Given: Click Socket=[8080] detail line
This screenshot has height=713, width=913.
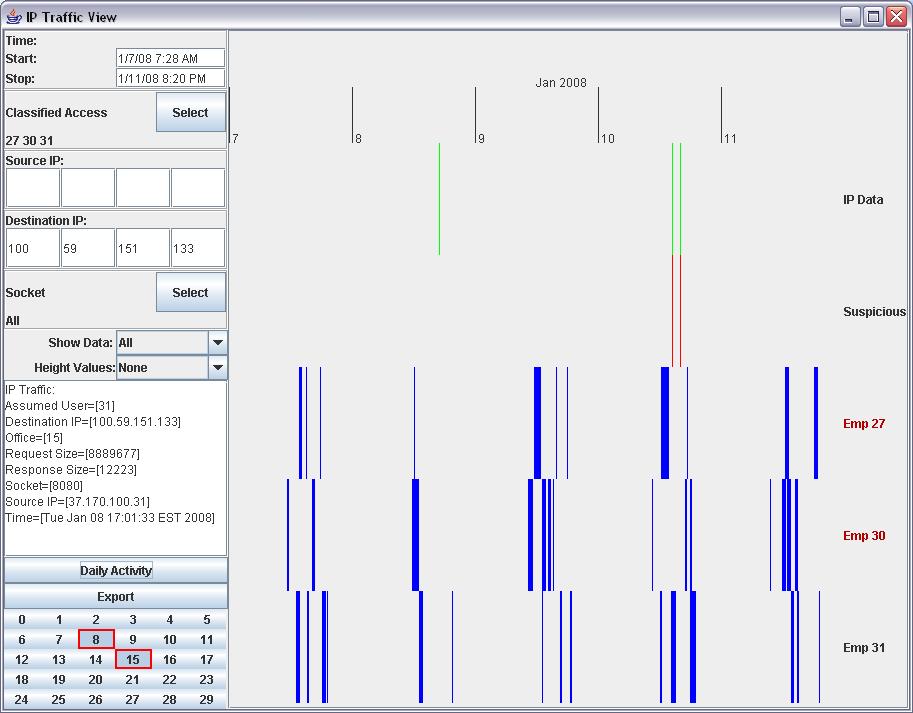Looking at the screenshot, I should tap(44, 485).
